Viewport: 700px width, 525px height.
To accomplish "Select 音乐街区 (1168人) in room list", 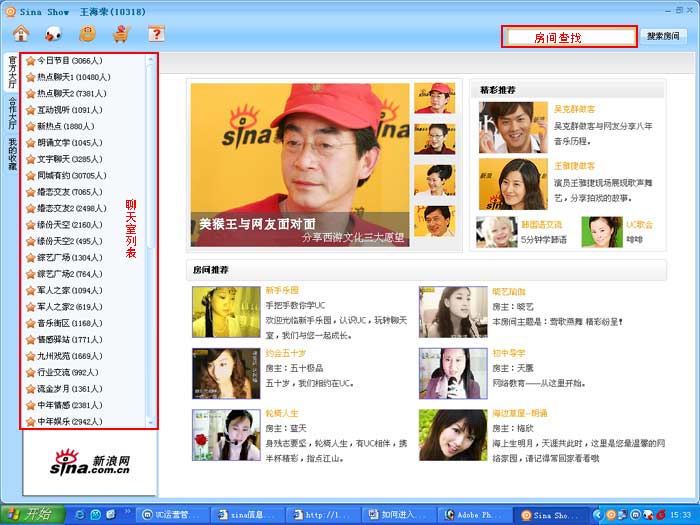I will tap(70, 323).
